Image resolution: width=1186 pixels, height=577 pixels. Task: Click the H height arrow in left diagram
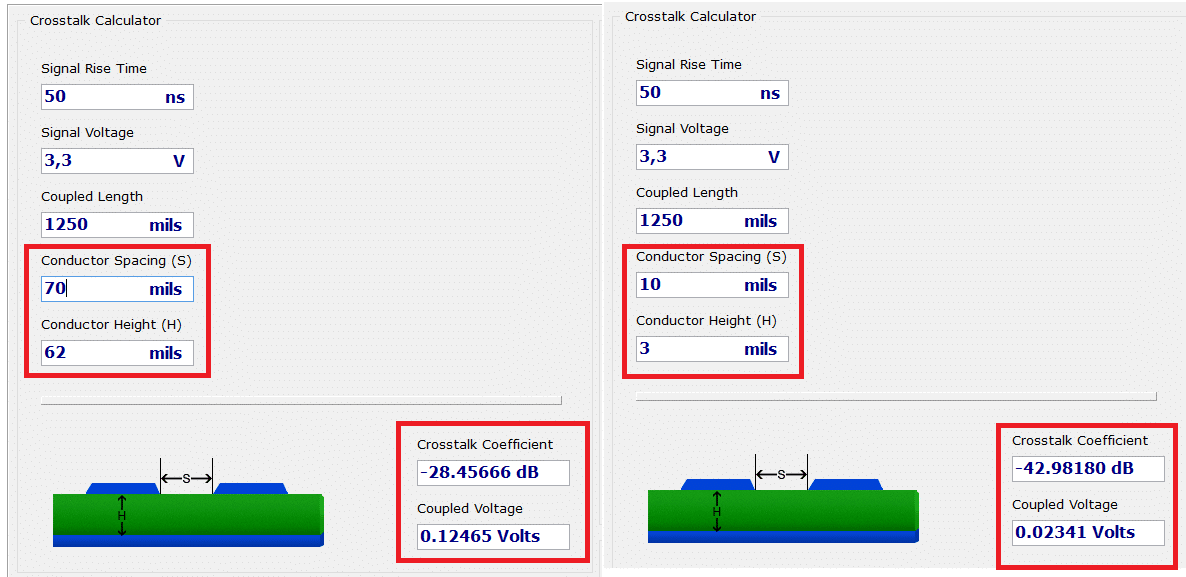[122, 515]
